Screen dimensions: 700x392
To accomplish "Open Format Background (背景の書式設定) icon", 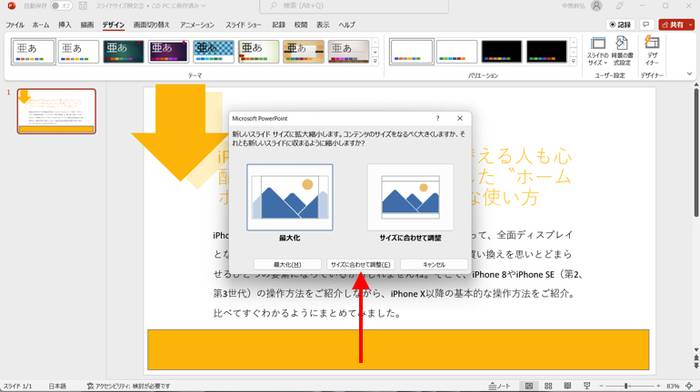I will (x=622, y=51).
